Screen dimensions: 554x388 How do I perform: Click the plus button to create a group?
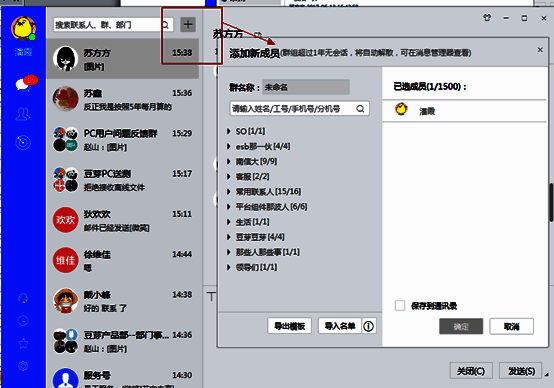(188, 24)
